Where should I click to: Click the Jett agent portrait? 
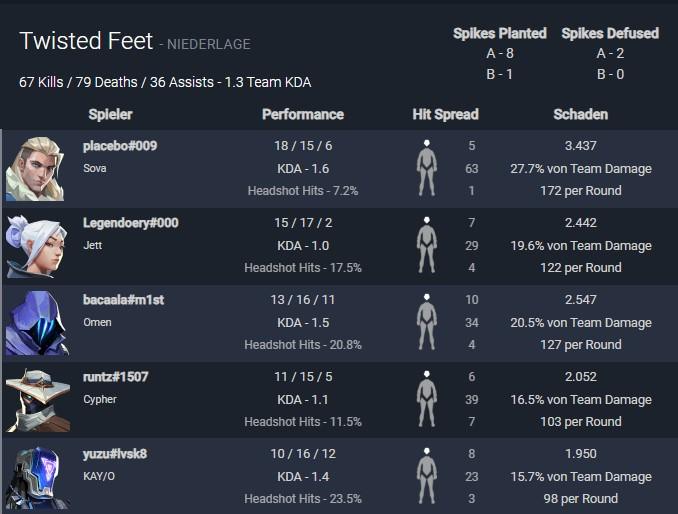[35, 246]
